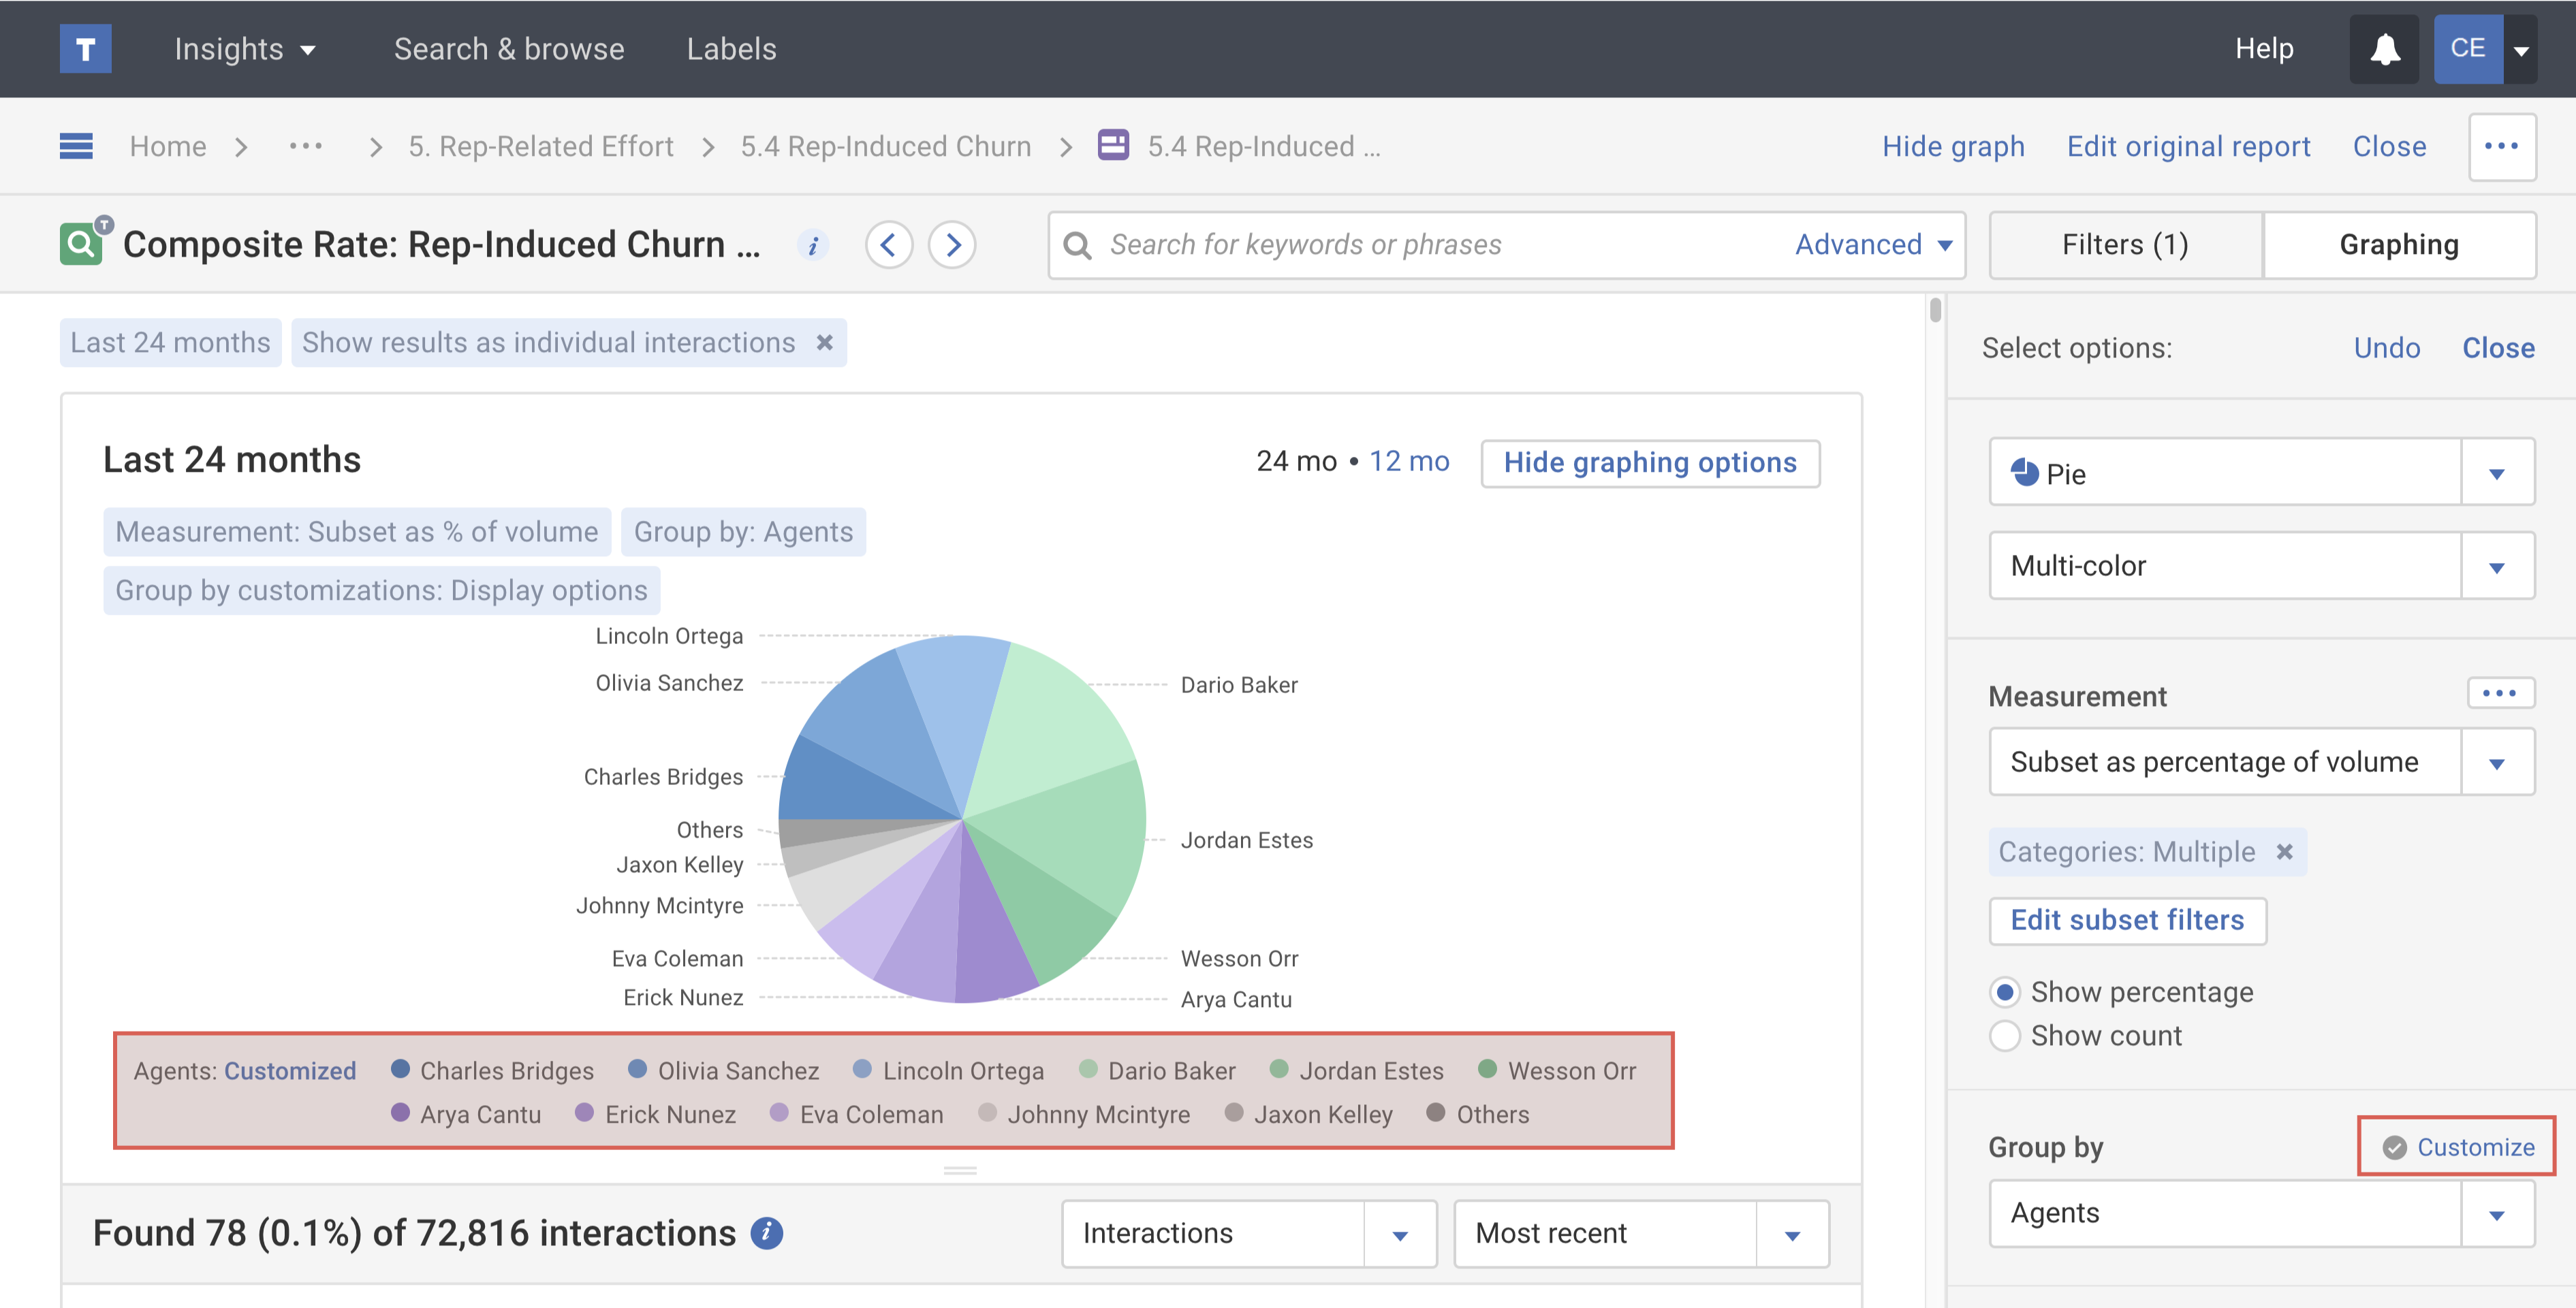Open the Multi-color scheme dropdown
The image size is (2576, 1308).
click(2497, 566)
